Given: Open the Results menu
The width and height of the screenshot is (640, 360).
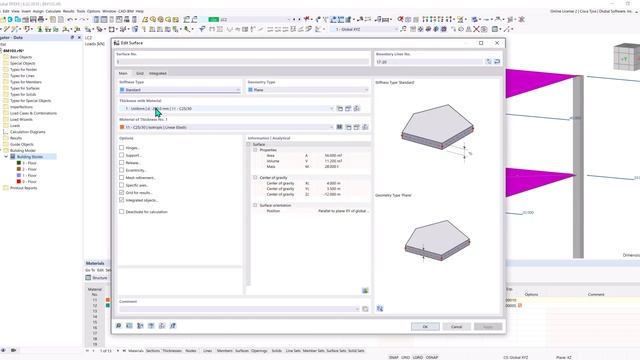Looking at the screenshot, I should click(69, 11).
